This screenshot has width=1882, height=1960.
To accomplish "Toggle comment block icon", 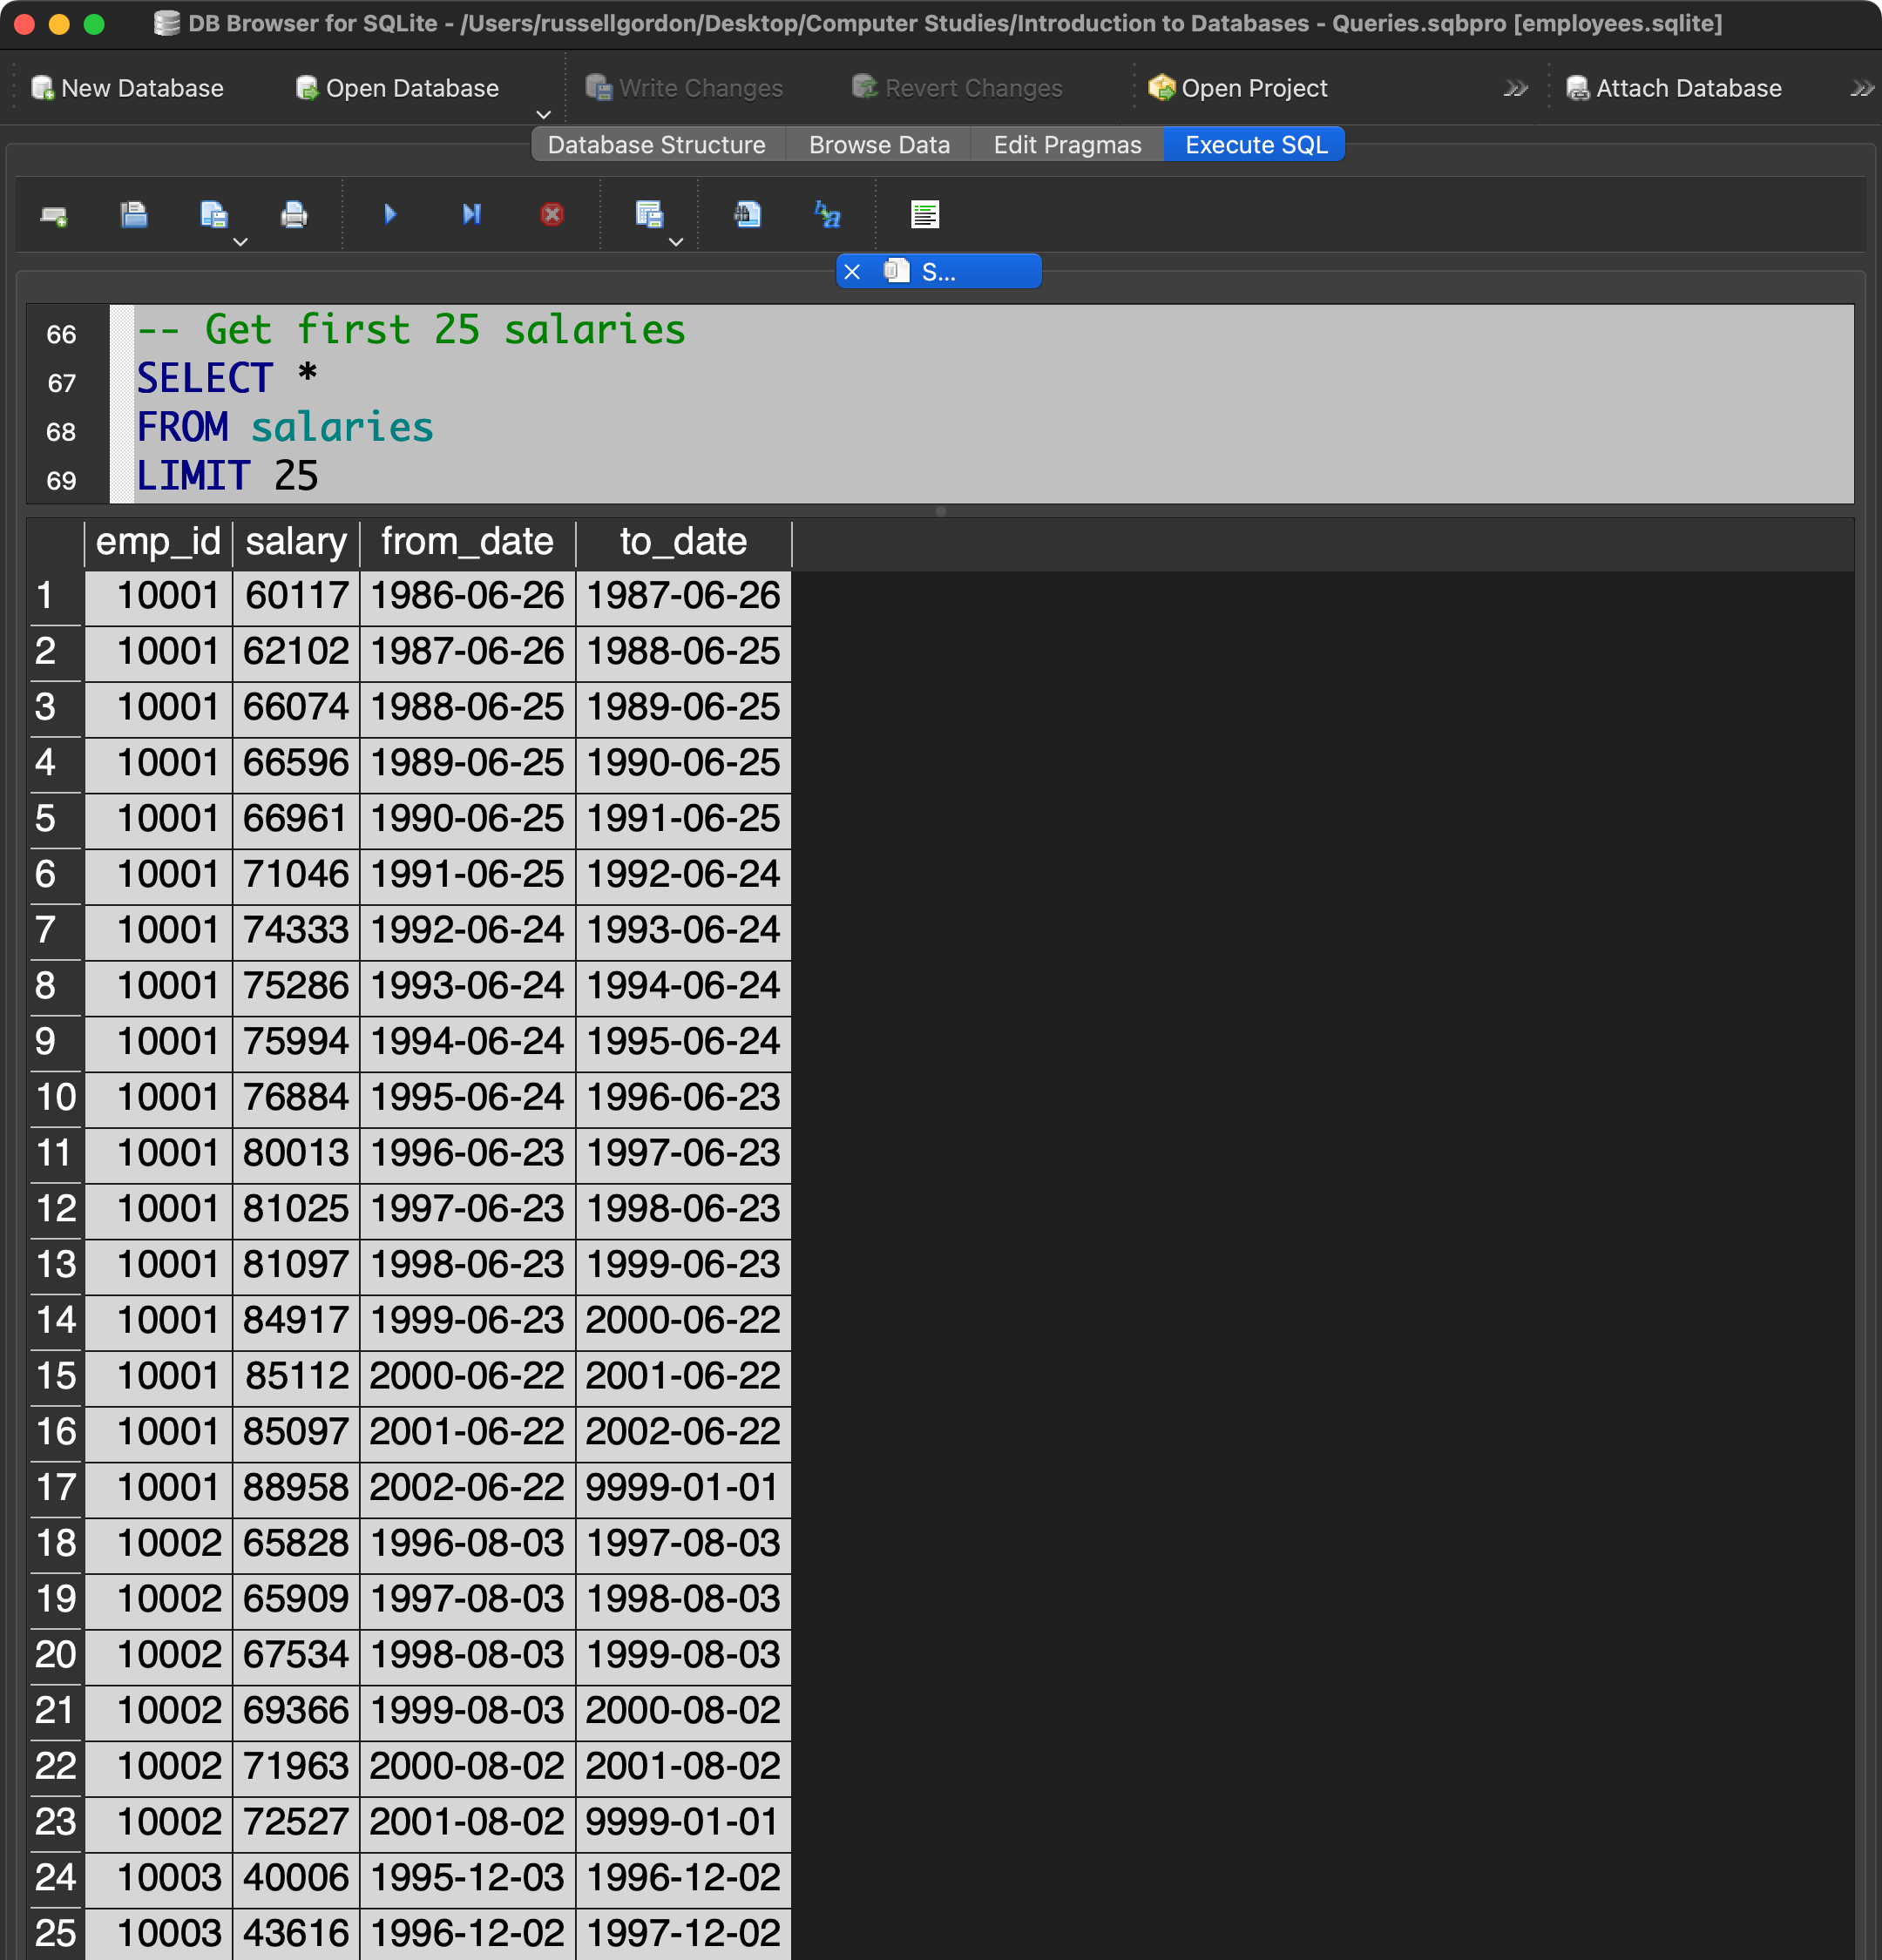I will (924, 215).
